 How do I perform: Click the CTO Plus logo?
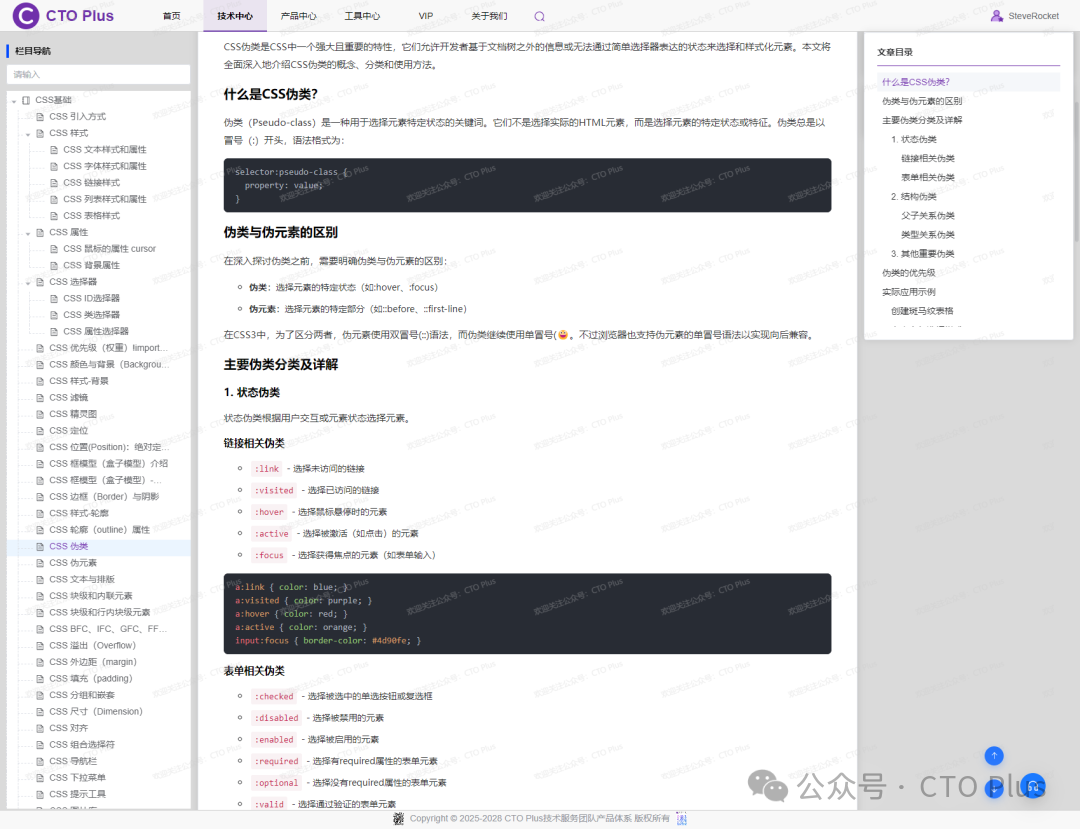point(63,15)
